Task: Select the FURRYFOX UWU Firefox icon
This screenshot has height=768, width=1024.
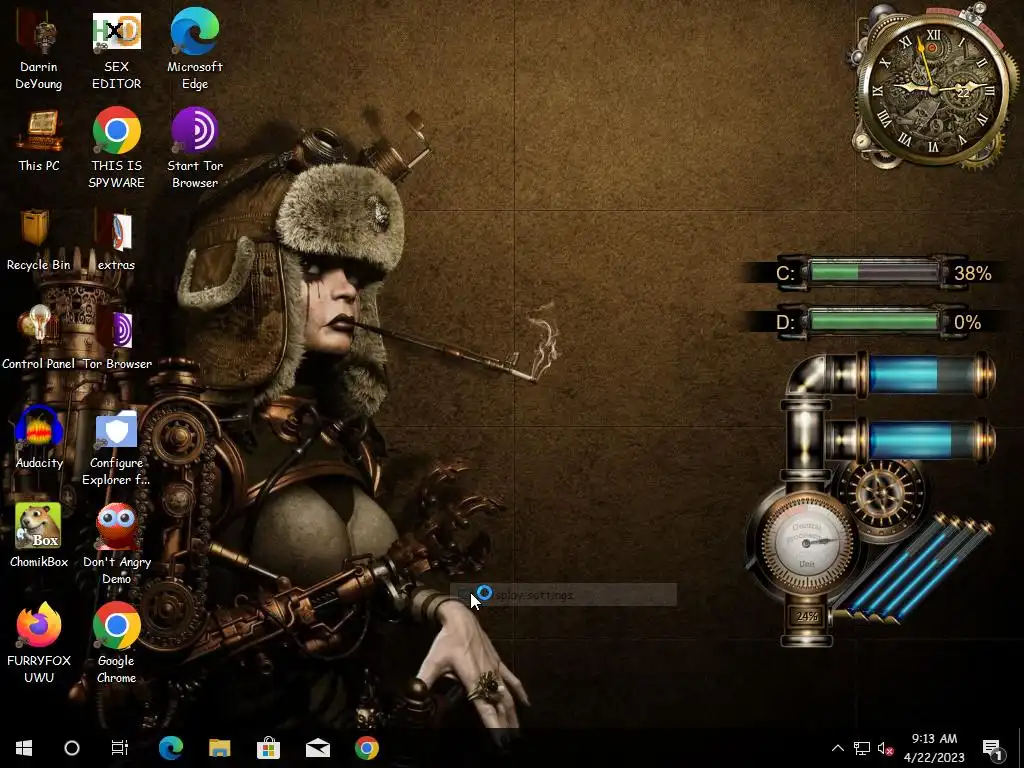Action: [39, 643]
